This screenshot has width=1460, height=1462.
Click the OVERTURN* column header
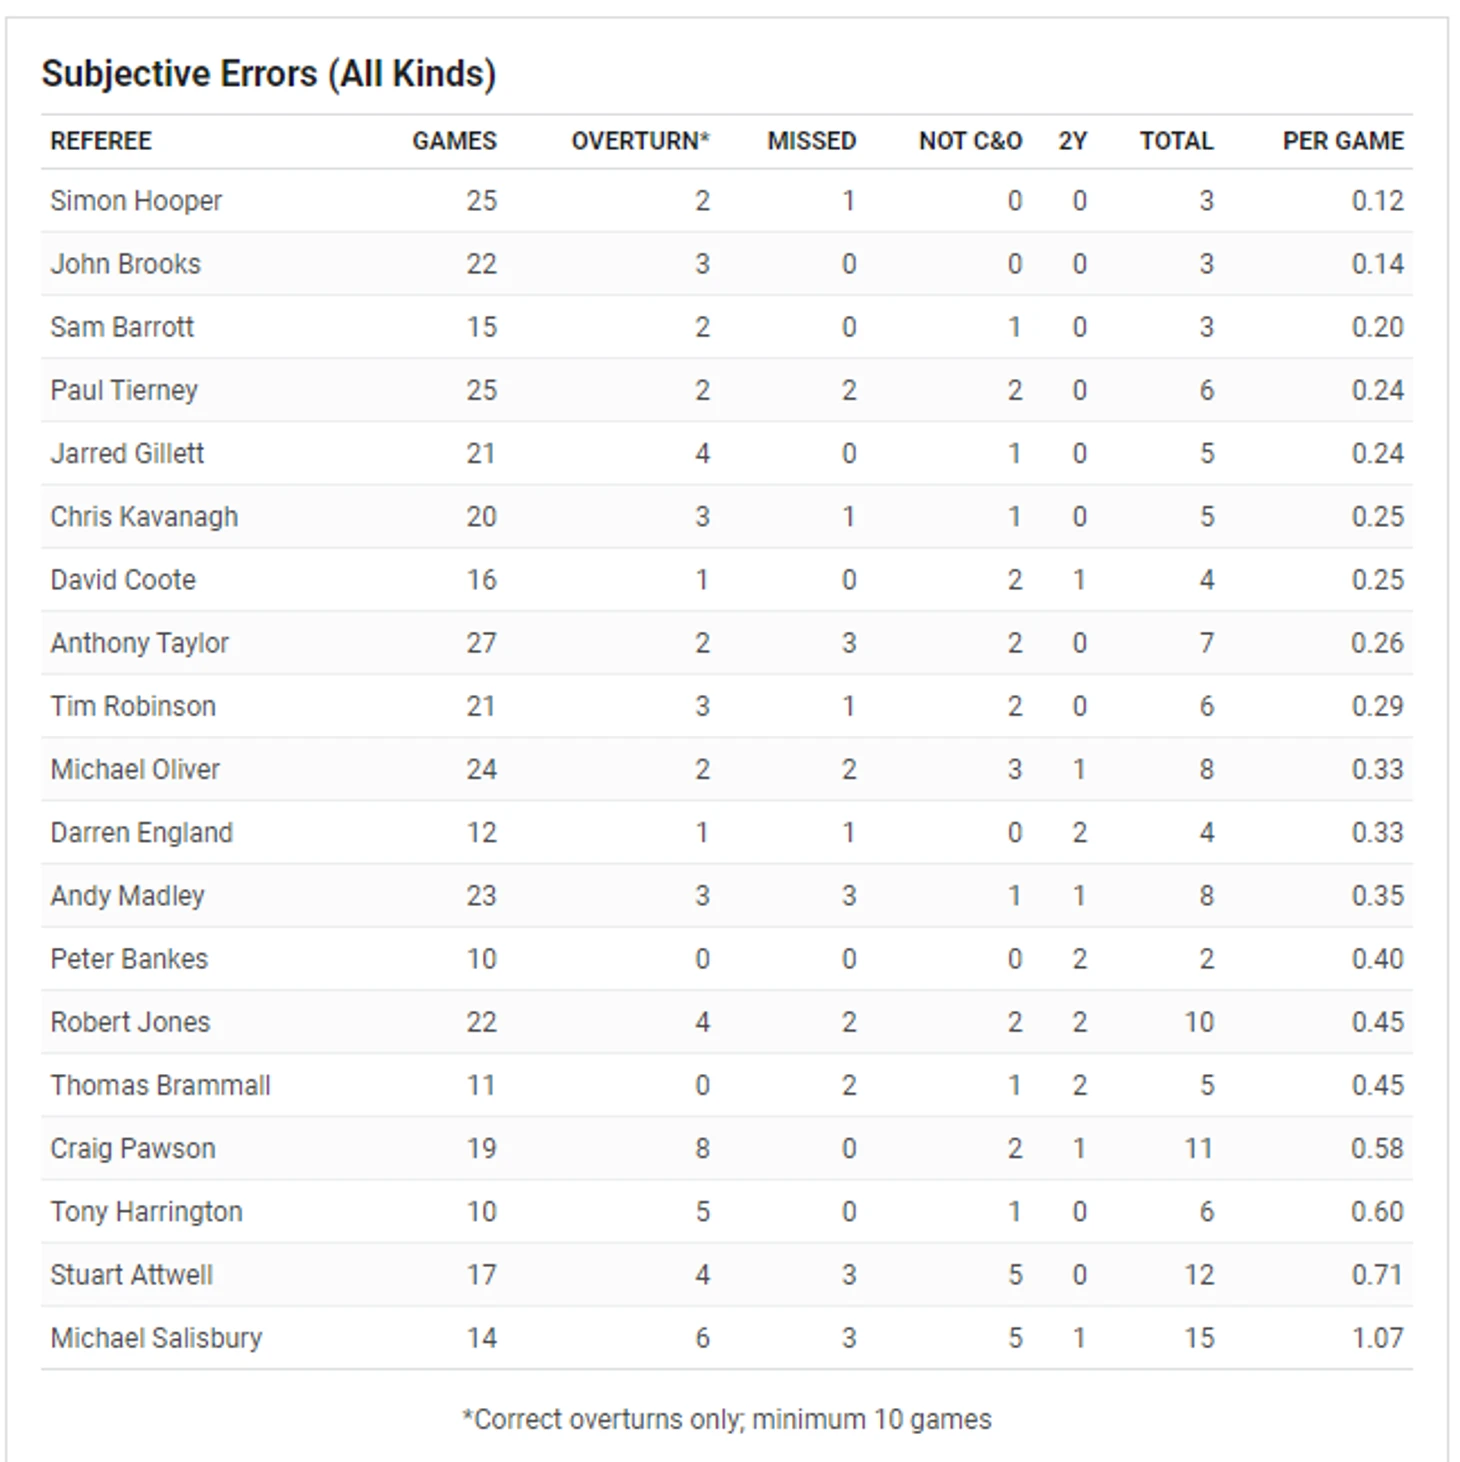tap(640, 141)
